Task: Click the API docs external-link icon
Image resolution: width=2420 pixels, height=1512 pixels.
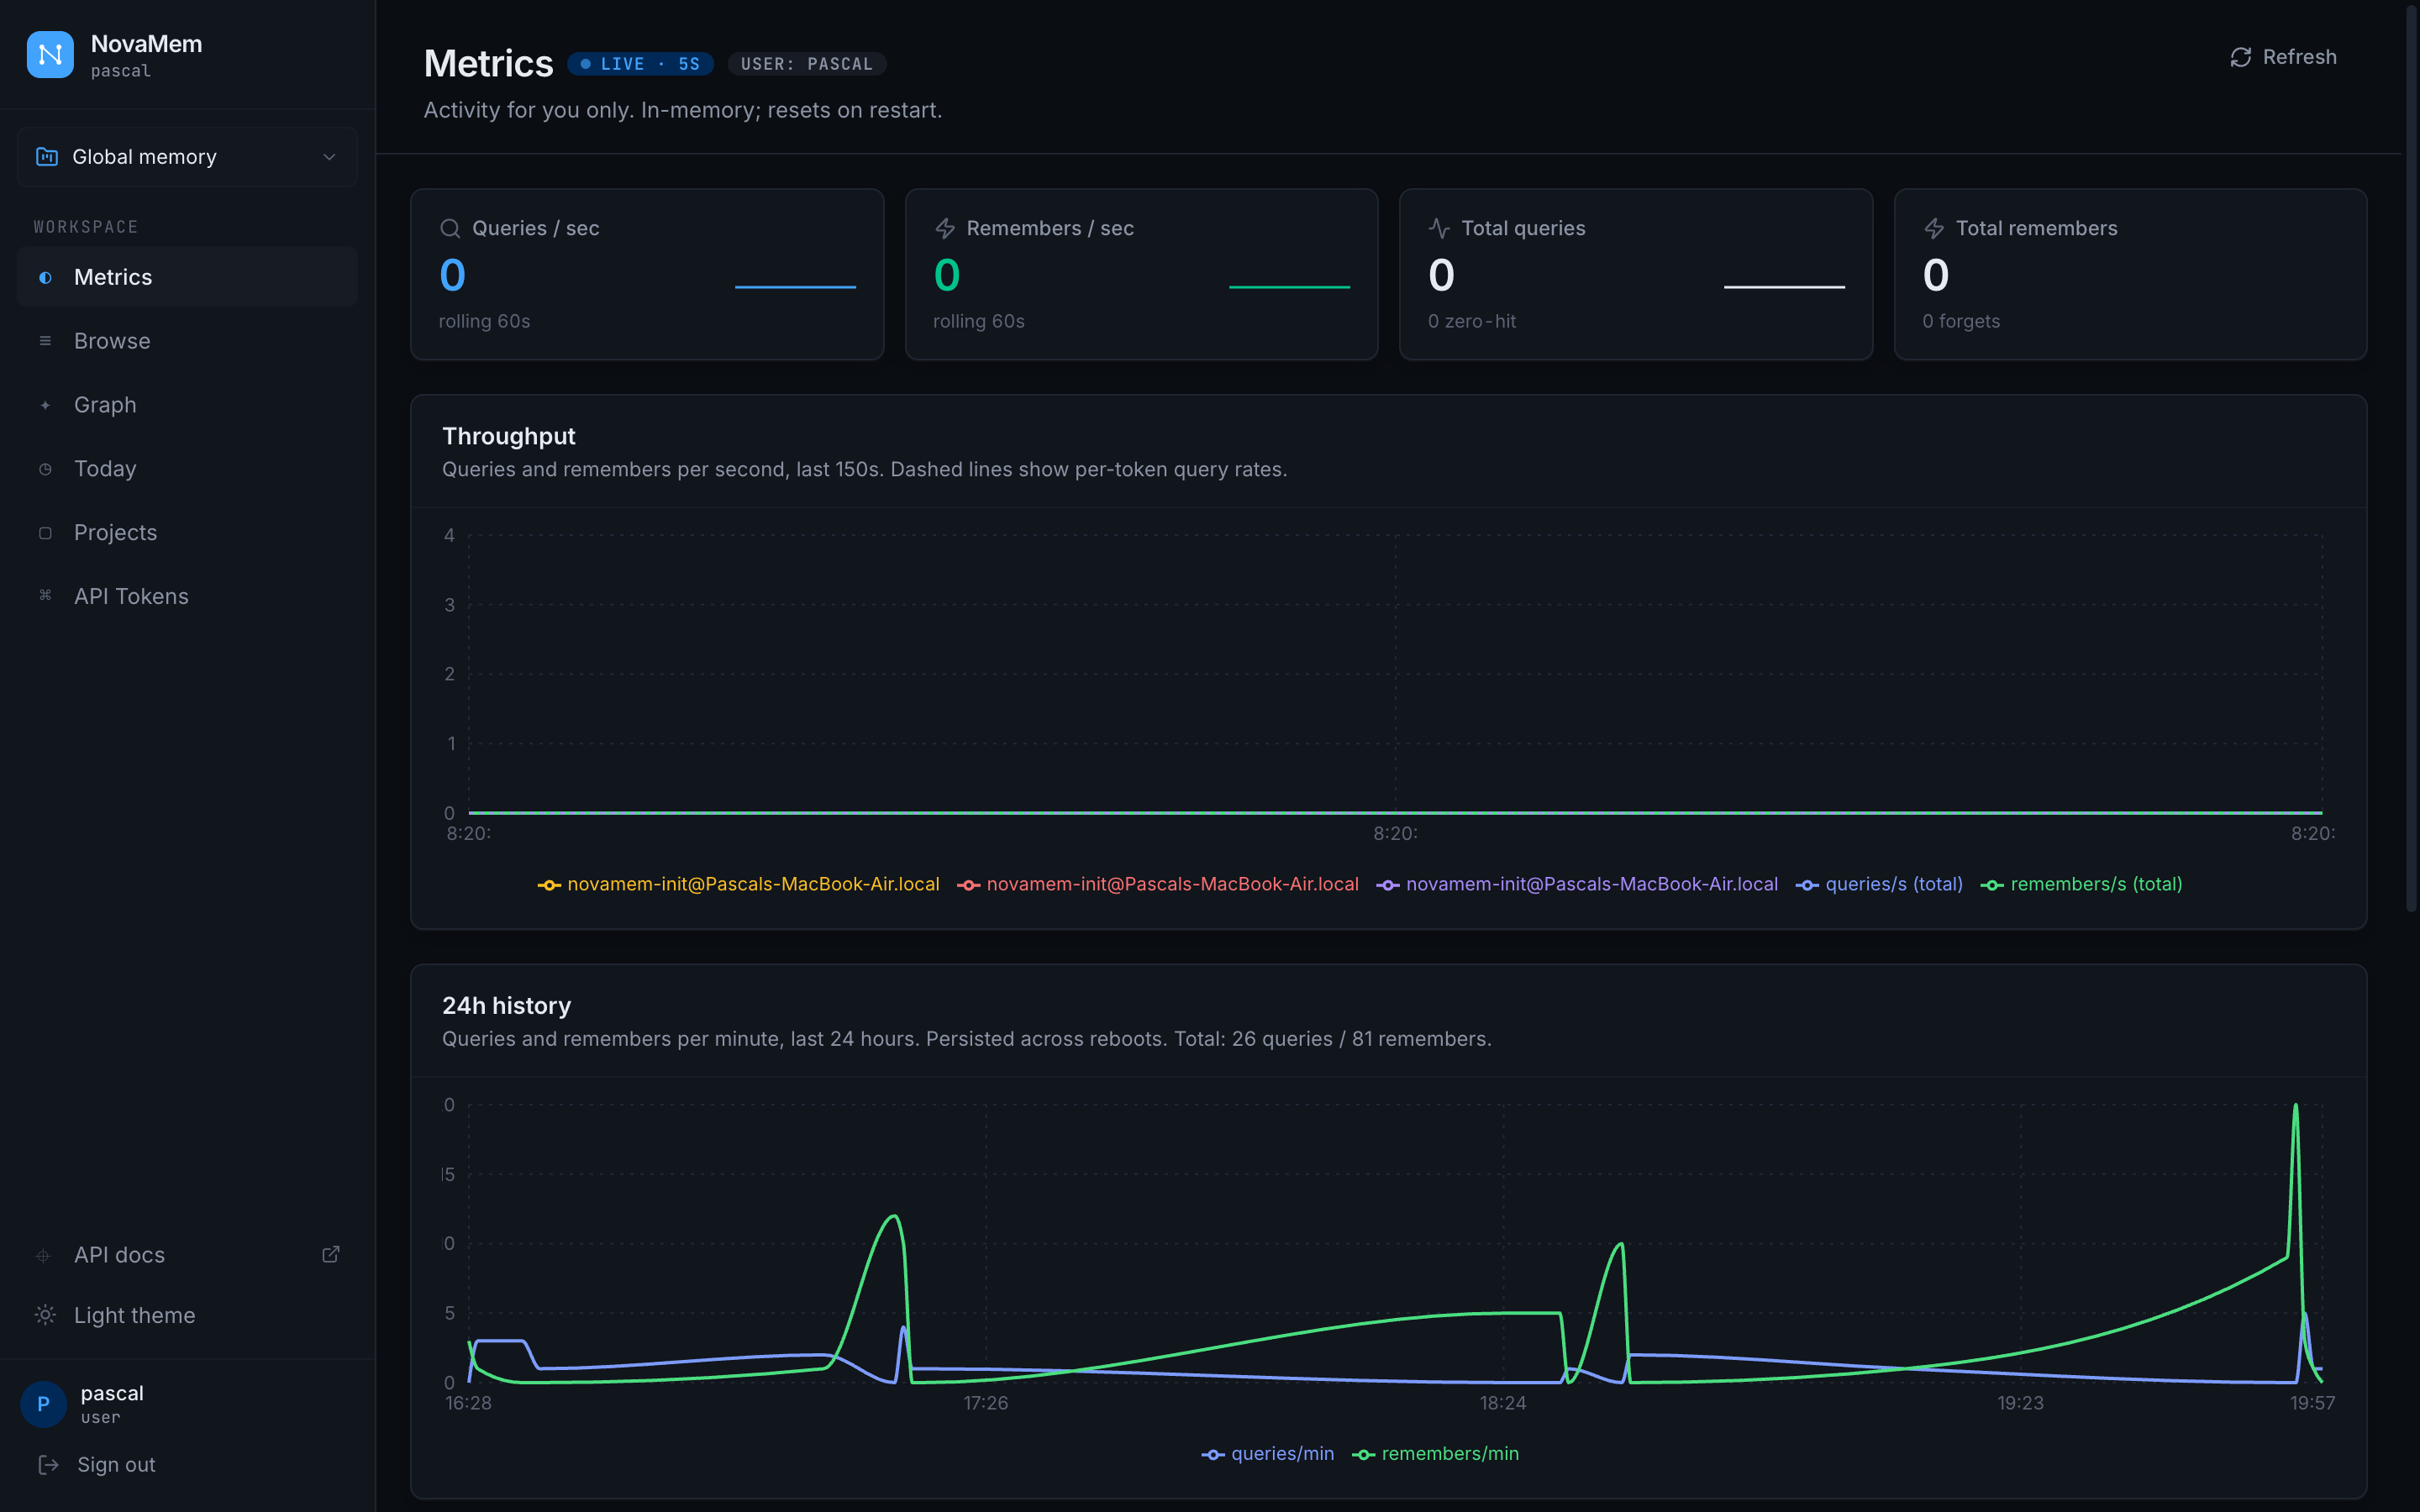Action: [x=331, y=1254]
